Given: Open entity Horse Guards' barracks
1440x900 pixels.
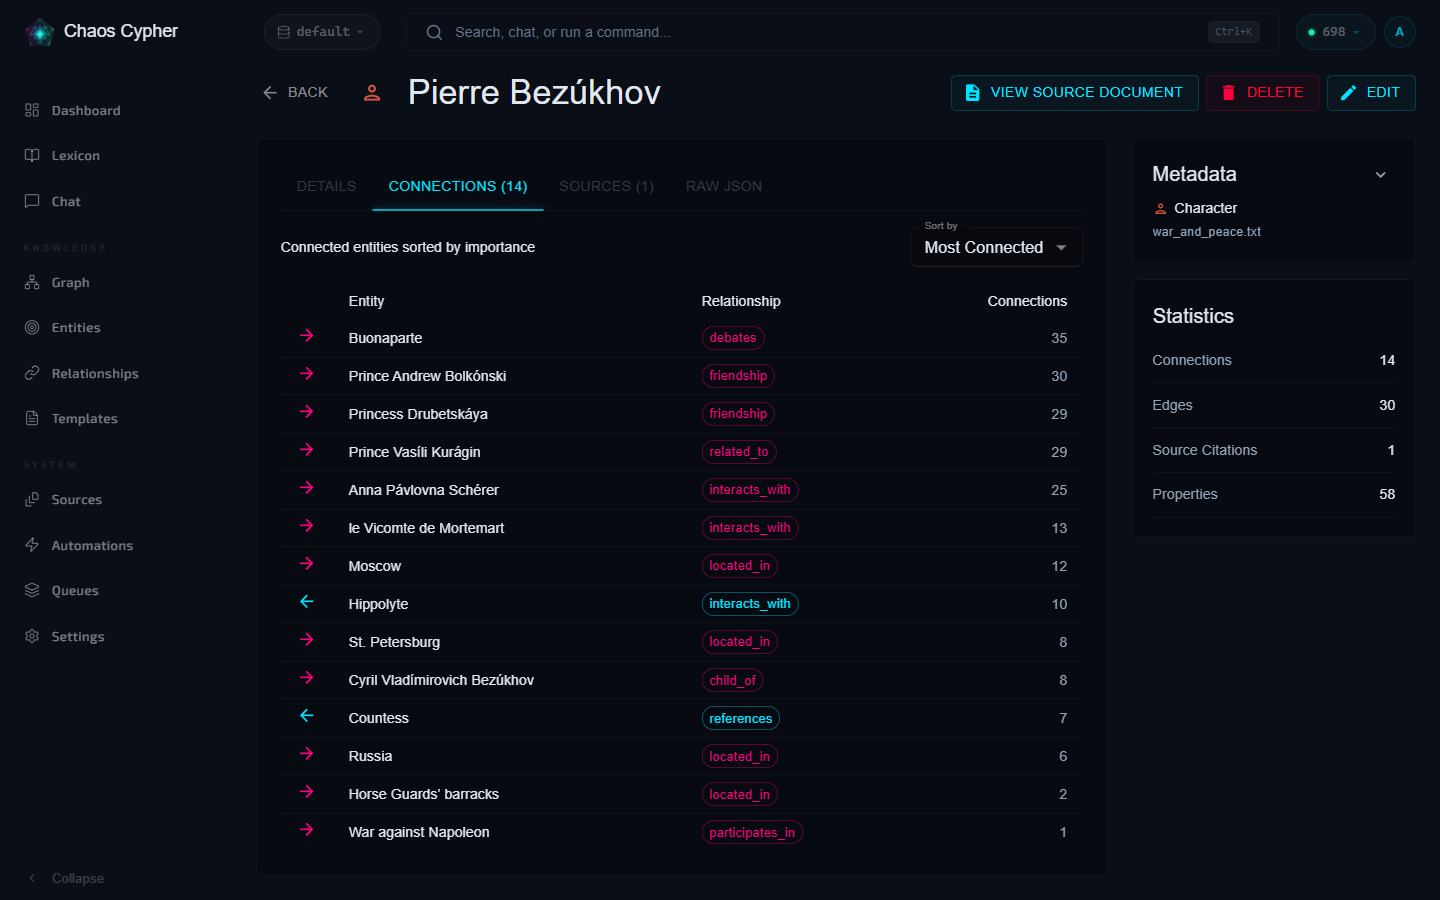Looking at the screenshot, I should (423, 794).
